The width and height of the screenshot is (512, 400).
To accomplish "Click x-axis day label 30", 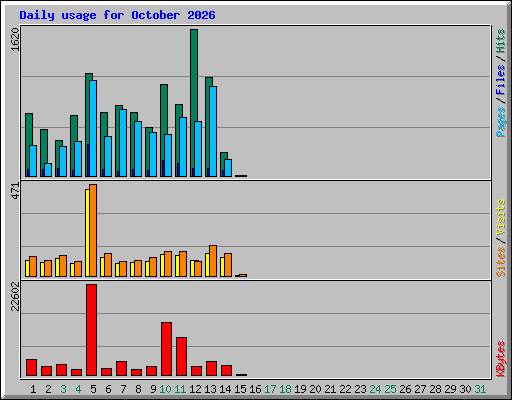I will click(465, 389).
